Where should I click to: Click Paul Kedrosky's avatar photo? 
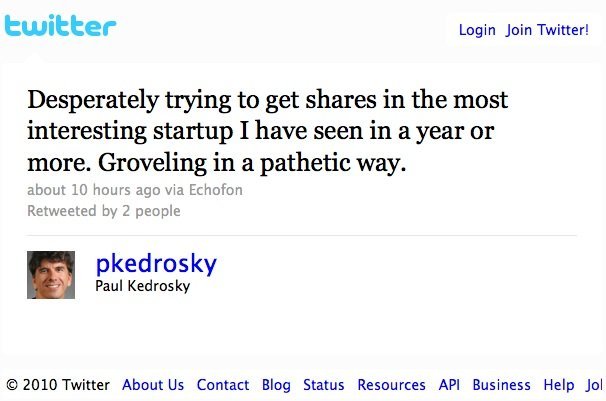(x=51, y=274)
